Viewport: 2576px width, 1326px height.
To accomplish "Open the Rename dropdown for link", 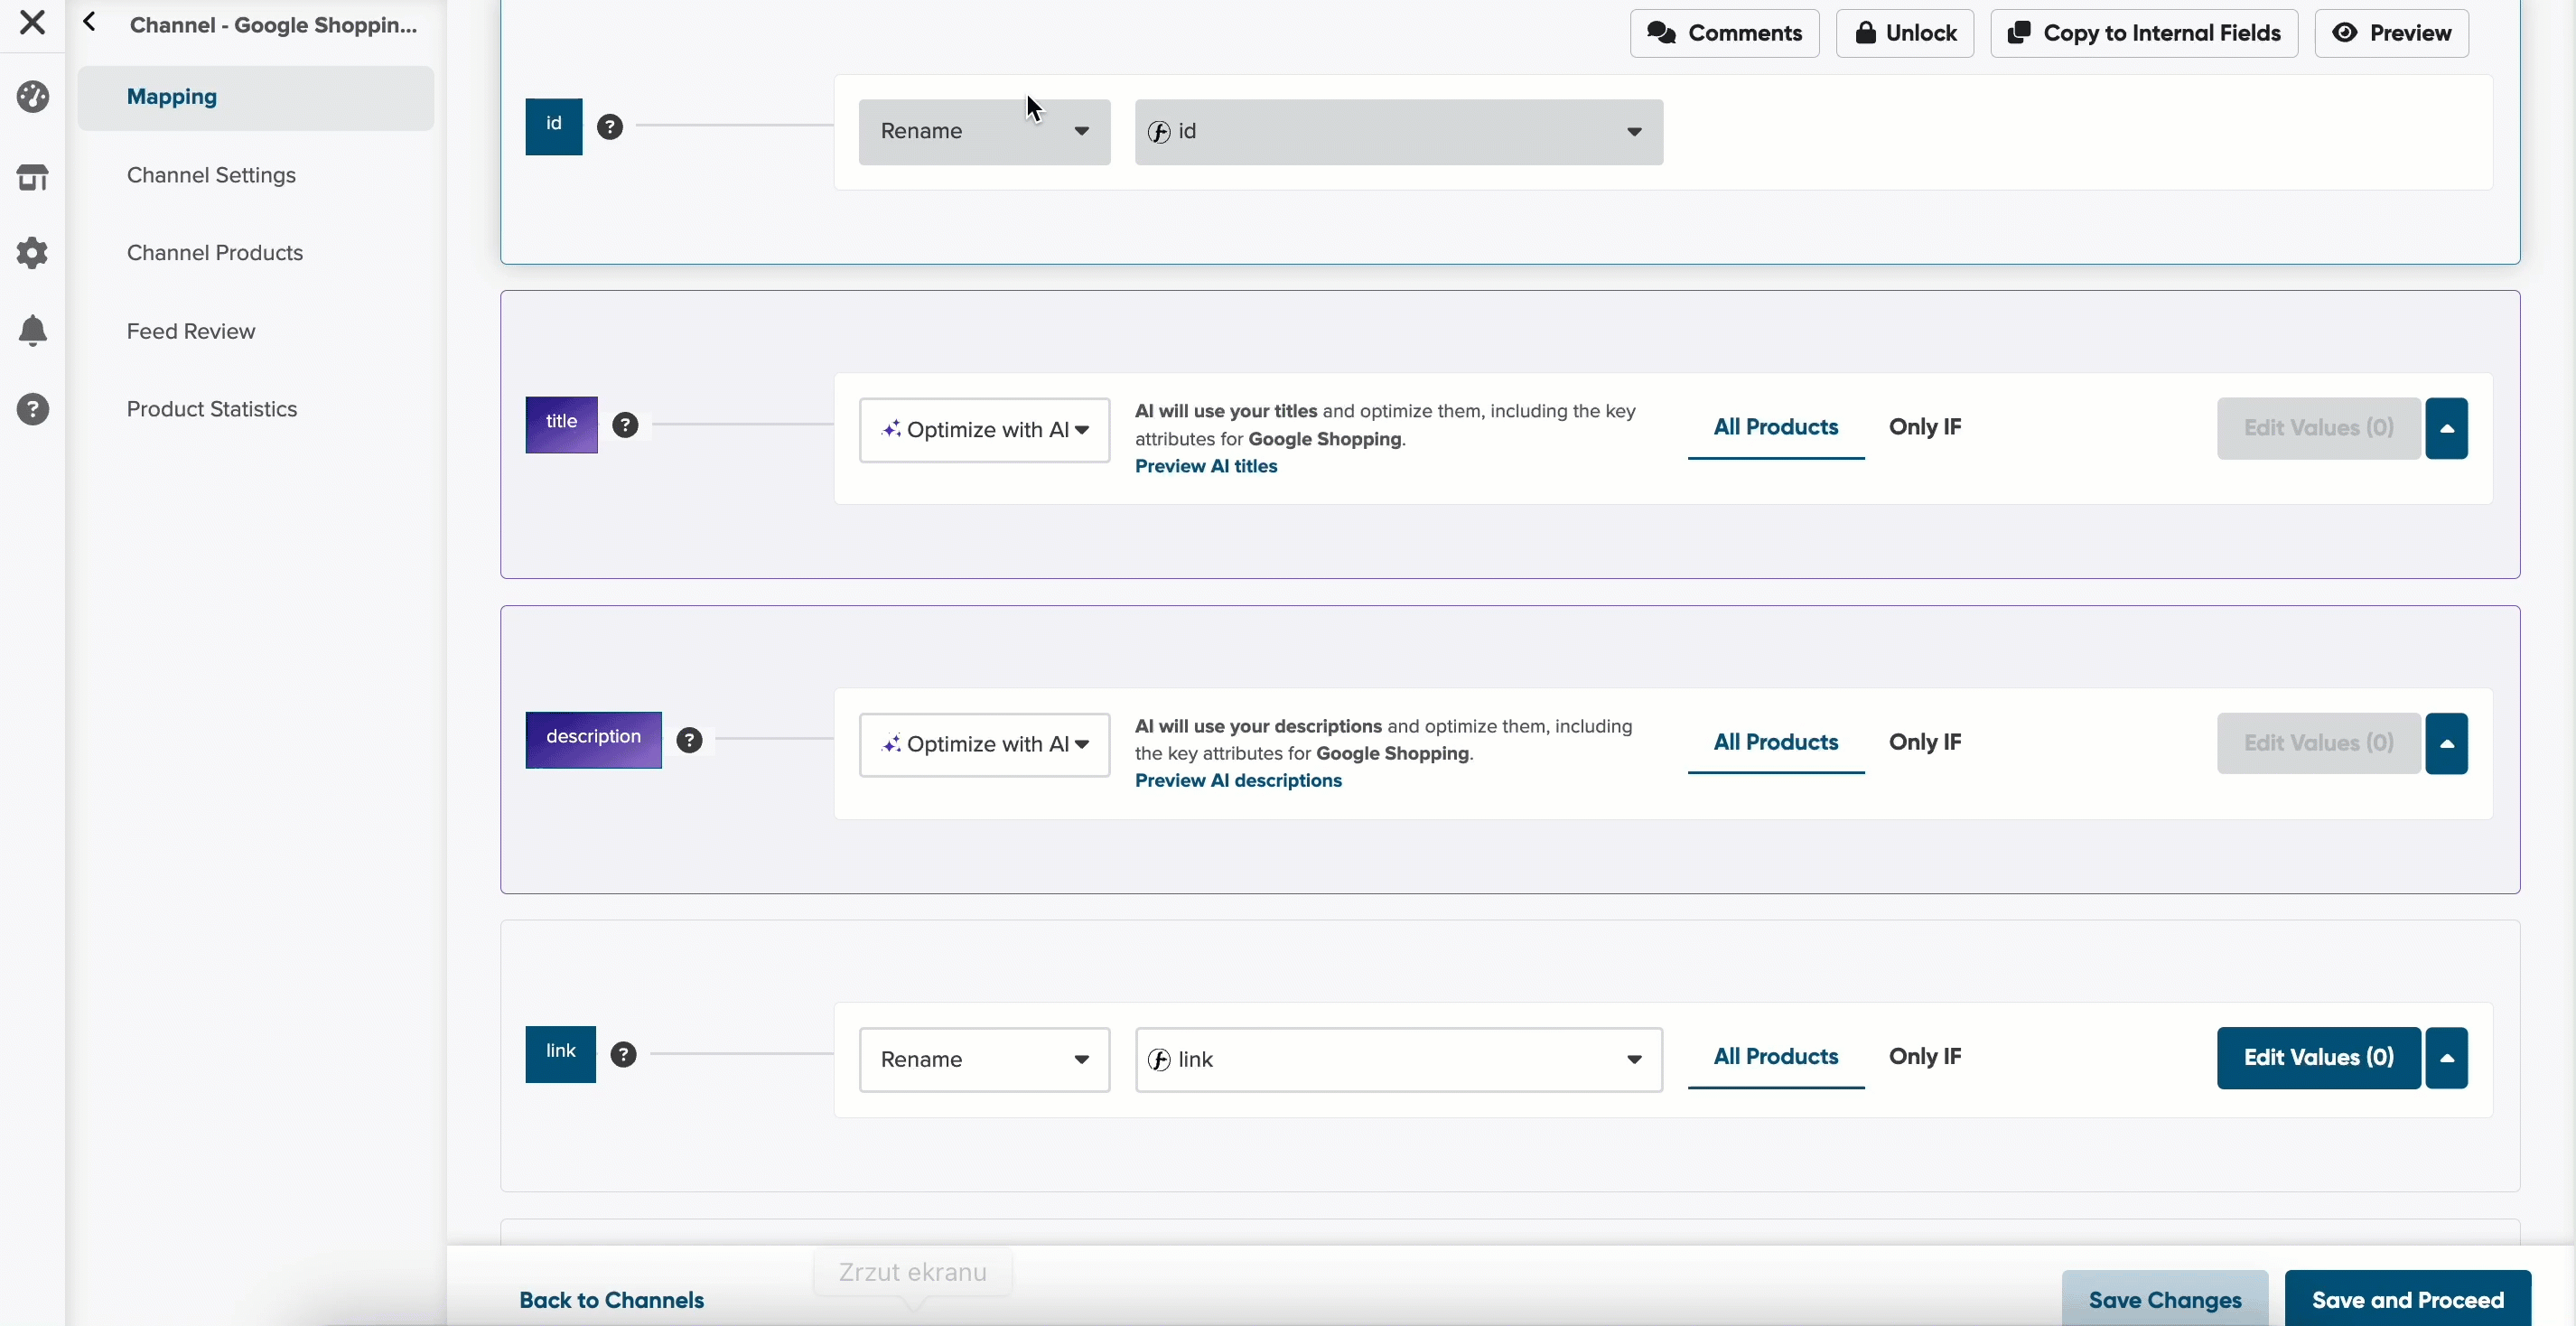I will 984,1060.
